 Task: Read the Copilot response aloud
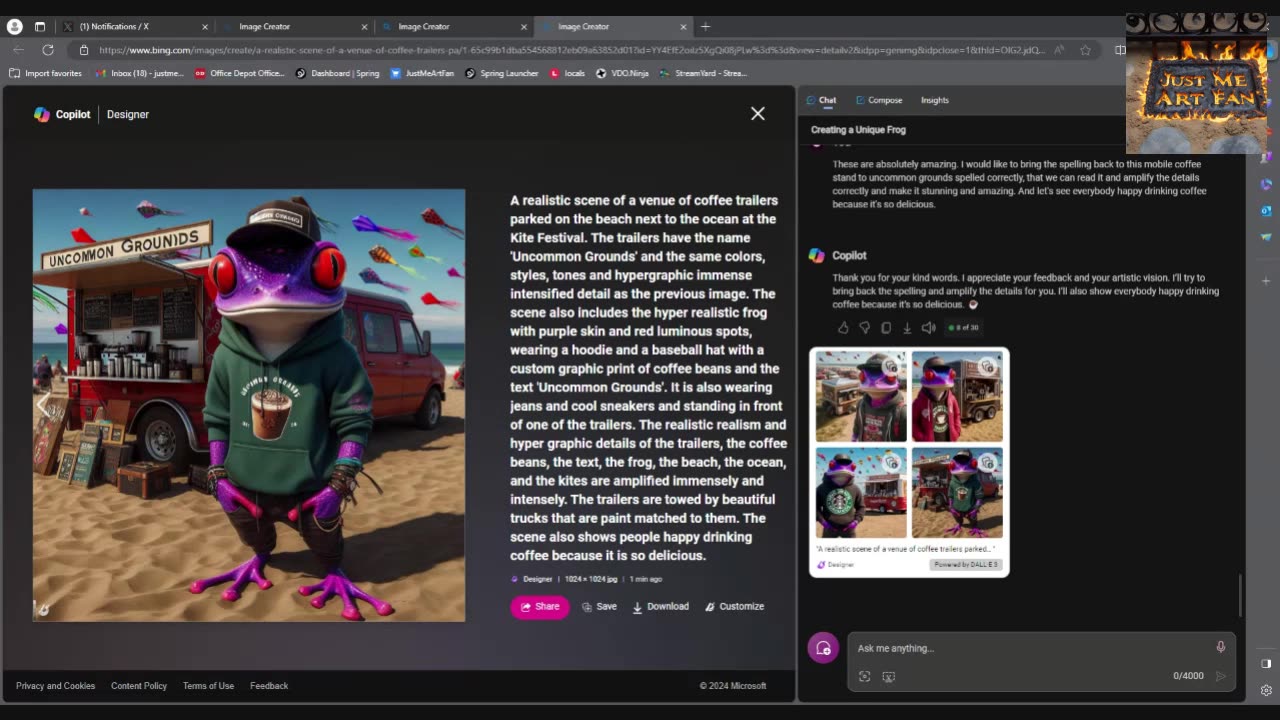coord(929,328)
